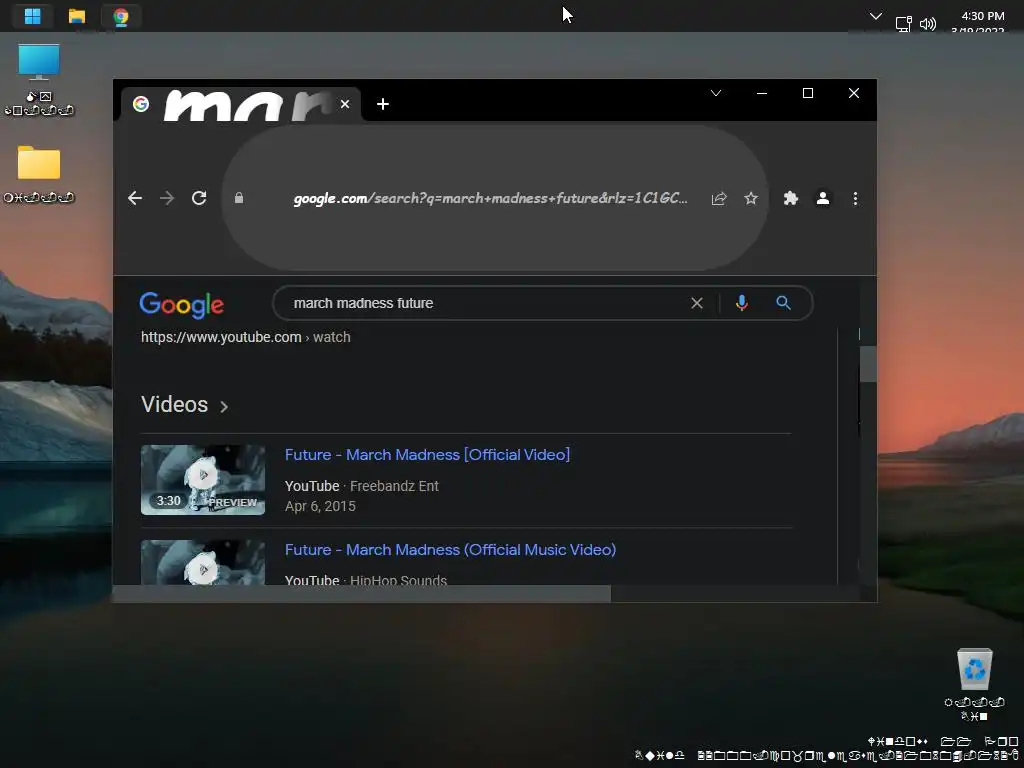This screenshot has height=768, width=1024.
Task: Show hidden tray icons chevron
Action: pos(876,16)
